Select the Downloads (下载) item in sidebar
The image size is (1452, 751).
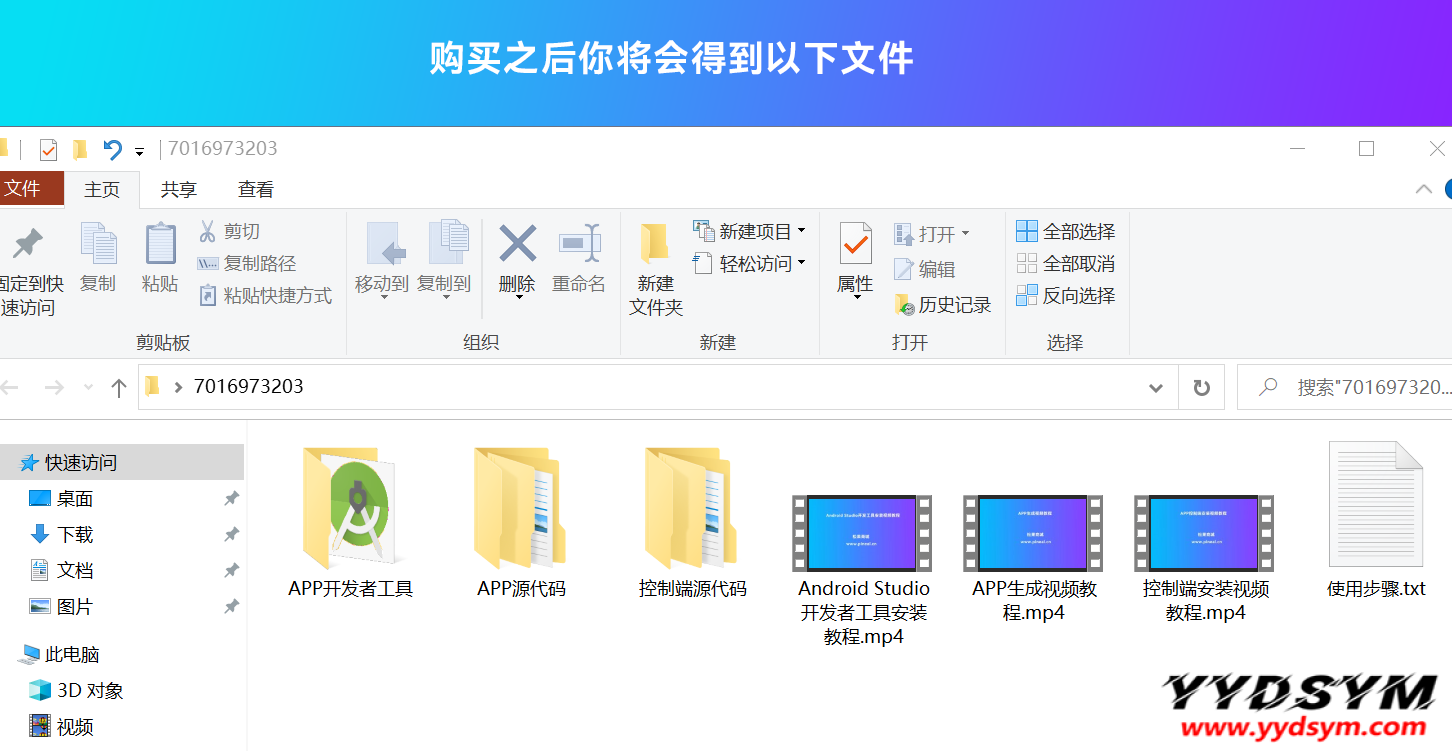pyautogui.click(x=75, y=535)
